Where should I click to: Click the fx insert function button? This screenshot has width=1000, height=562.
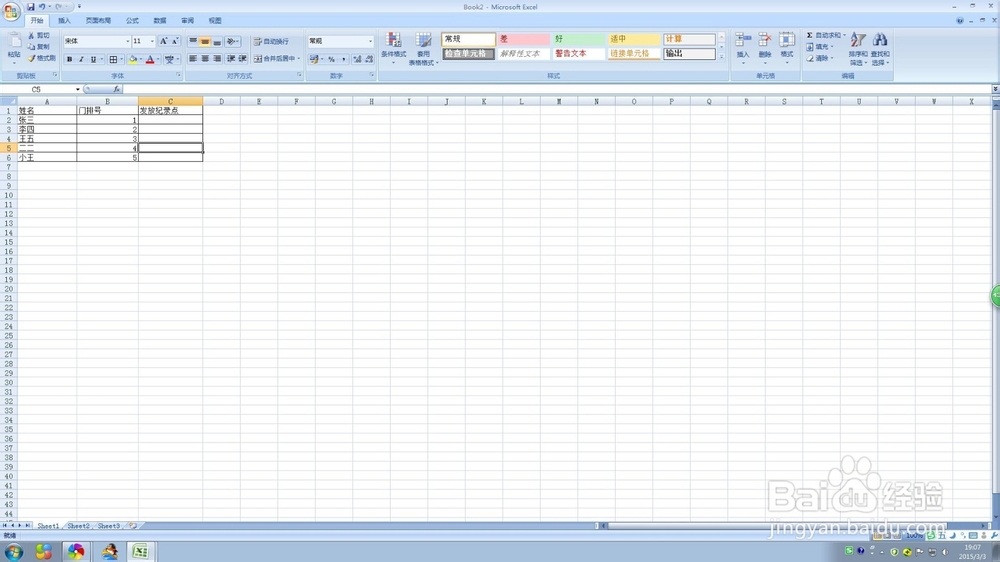(117, 89)
